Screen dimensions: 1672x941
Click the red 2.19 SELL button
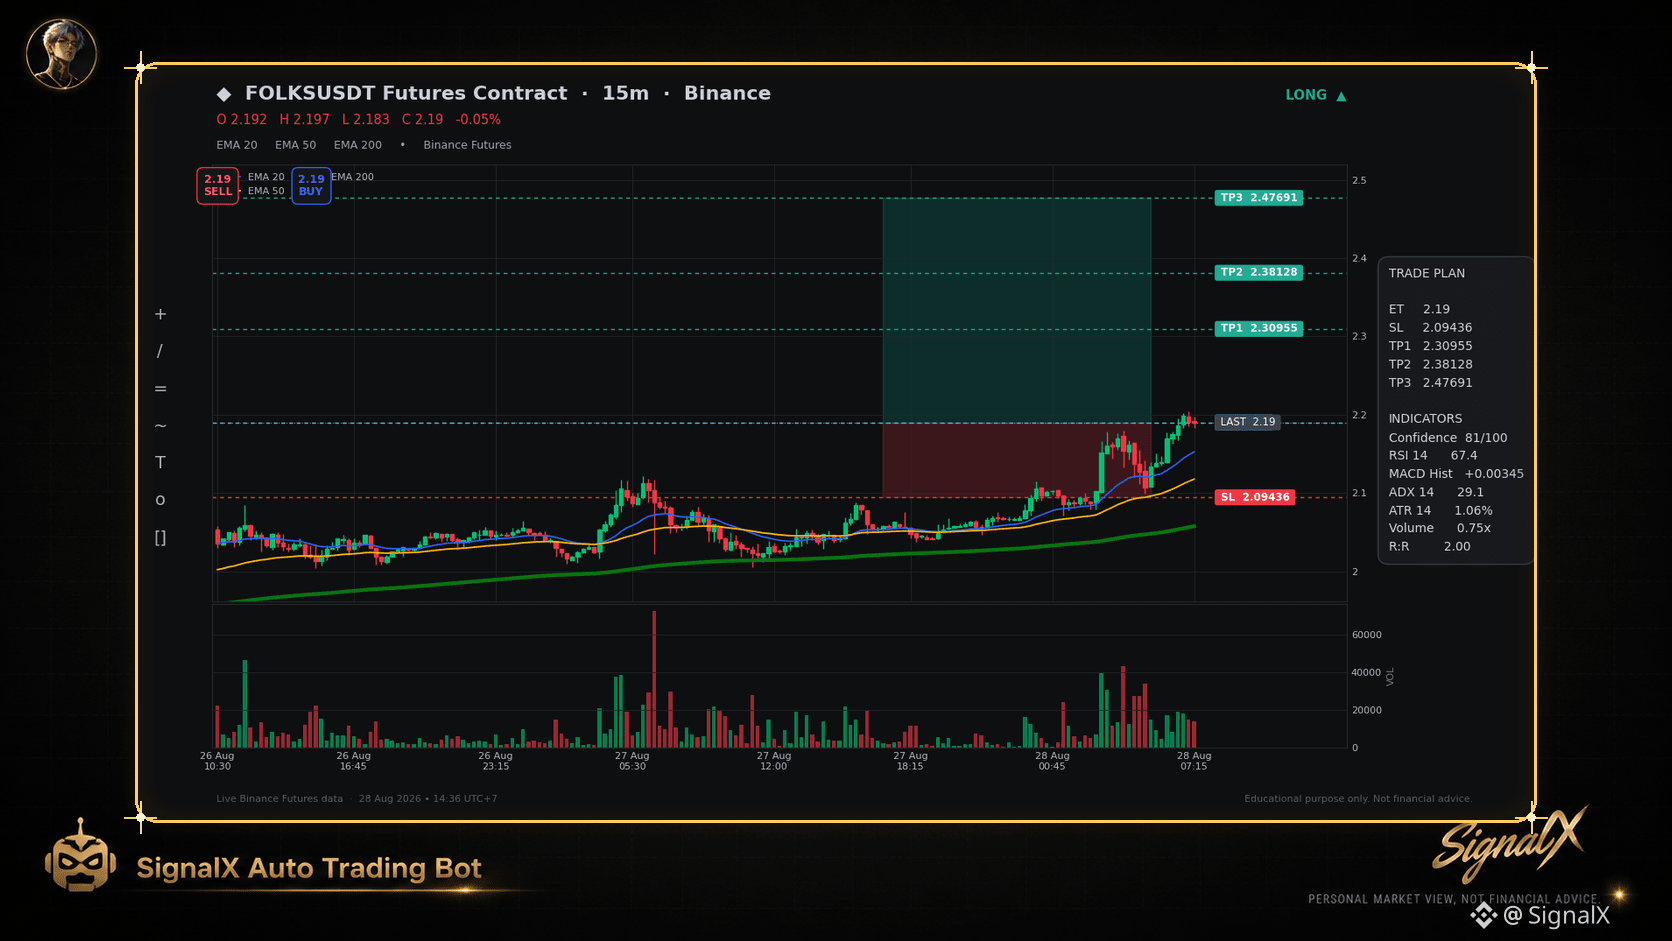[x=217, y=185]
